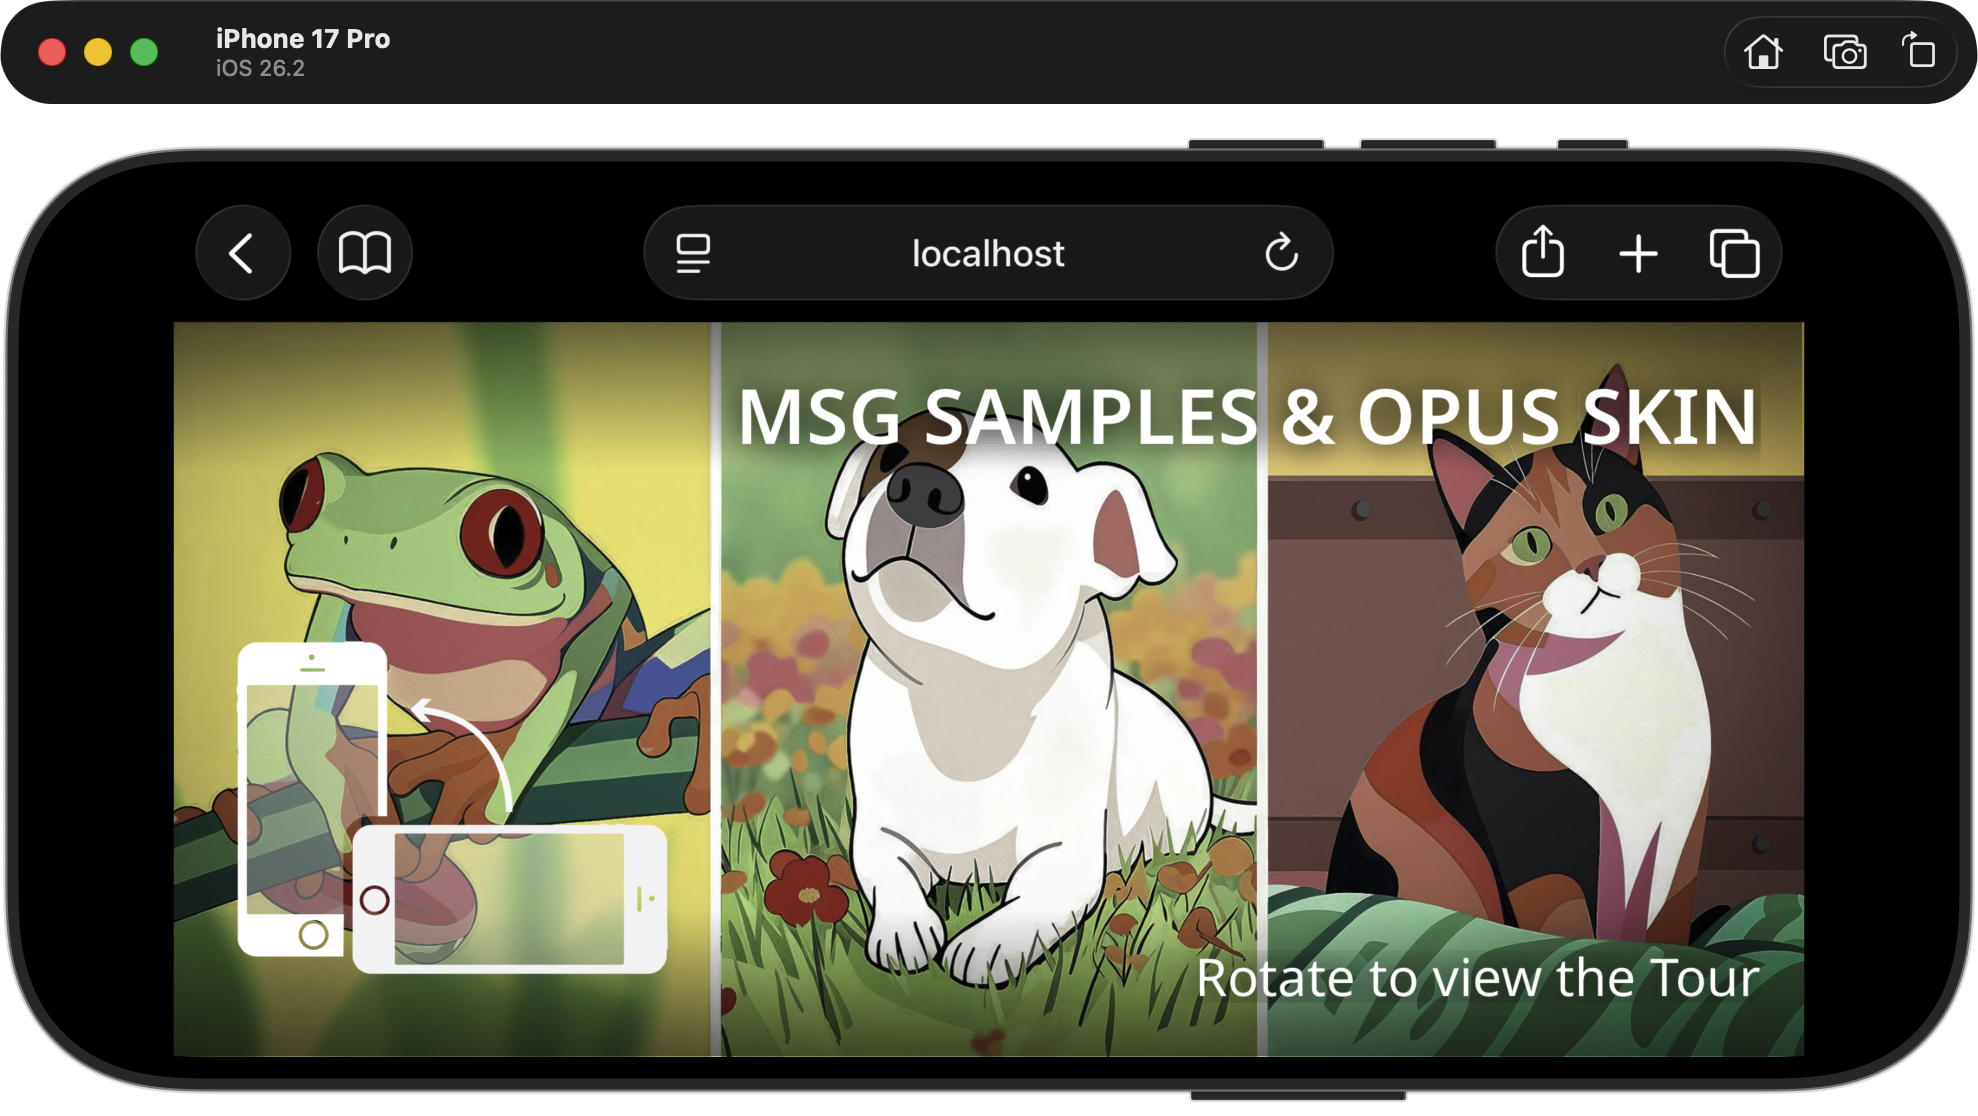Rotate the simulator device icon
Viewport: 1978px width, 1116px height.
[x=1918, y=50]
